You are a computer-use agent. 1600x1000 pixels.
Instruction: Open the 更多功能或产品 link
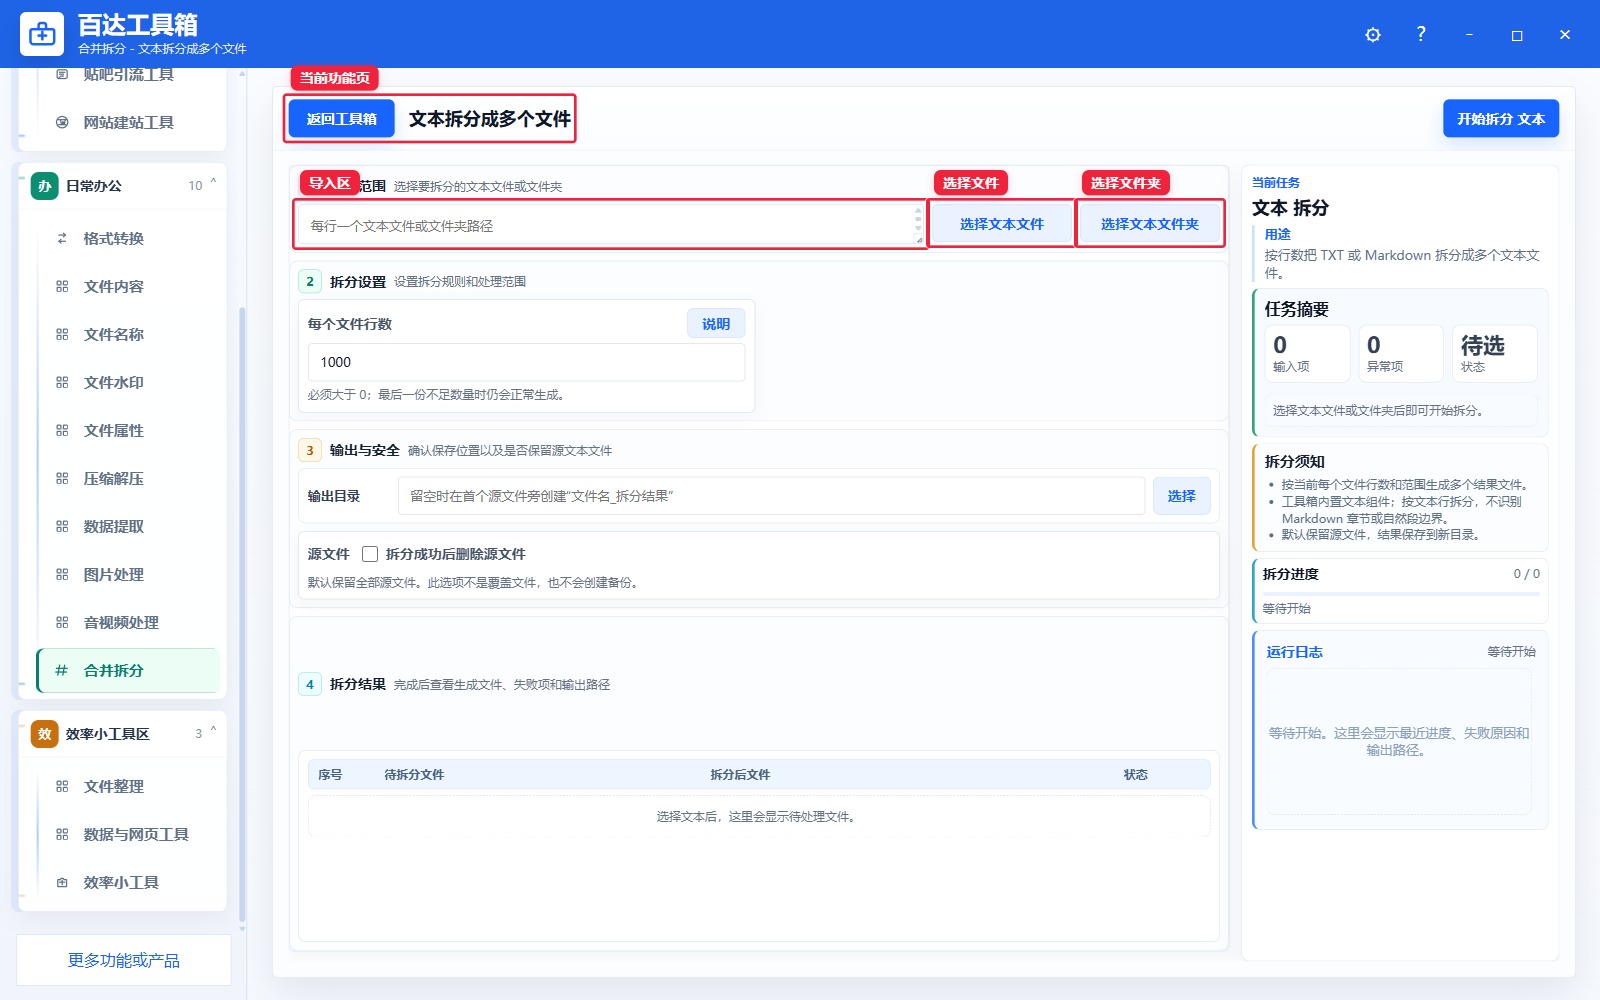coord(124,960)
